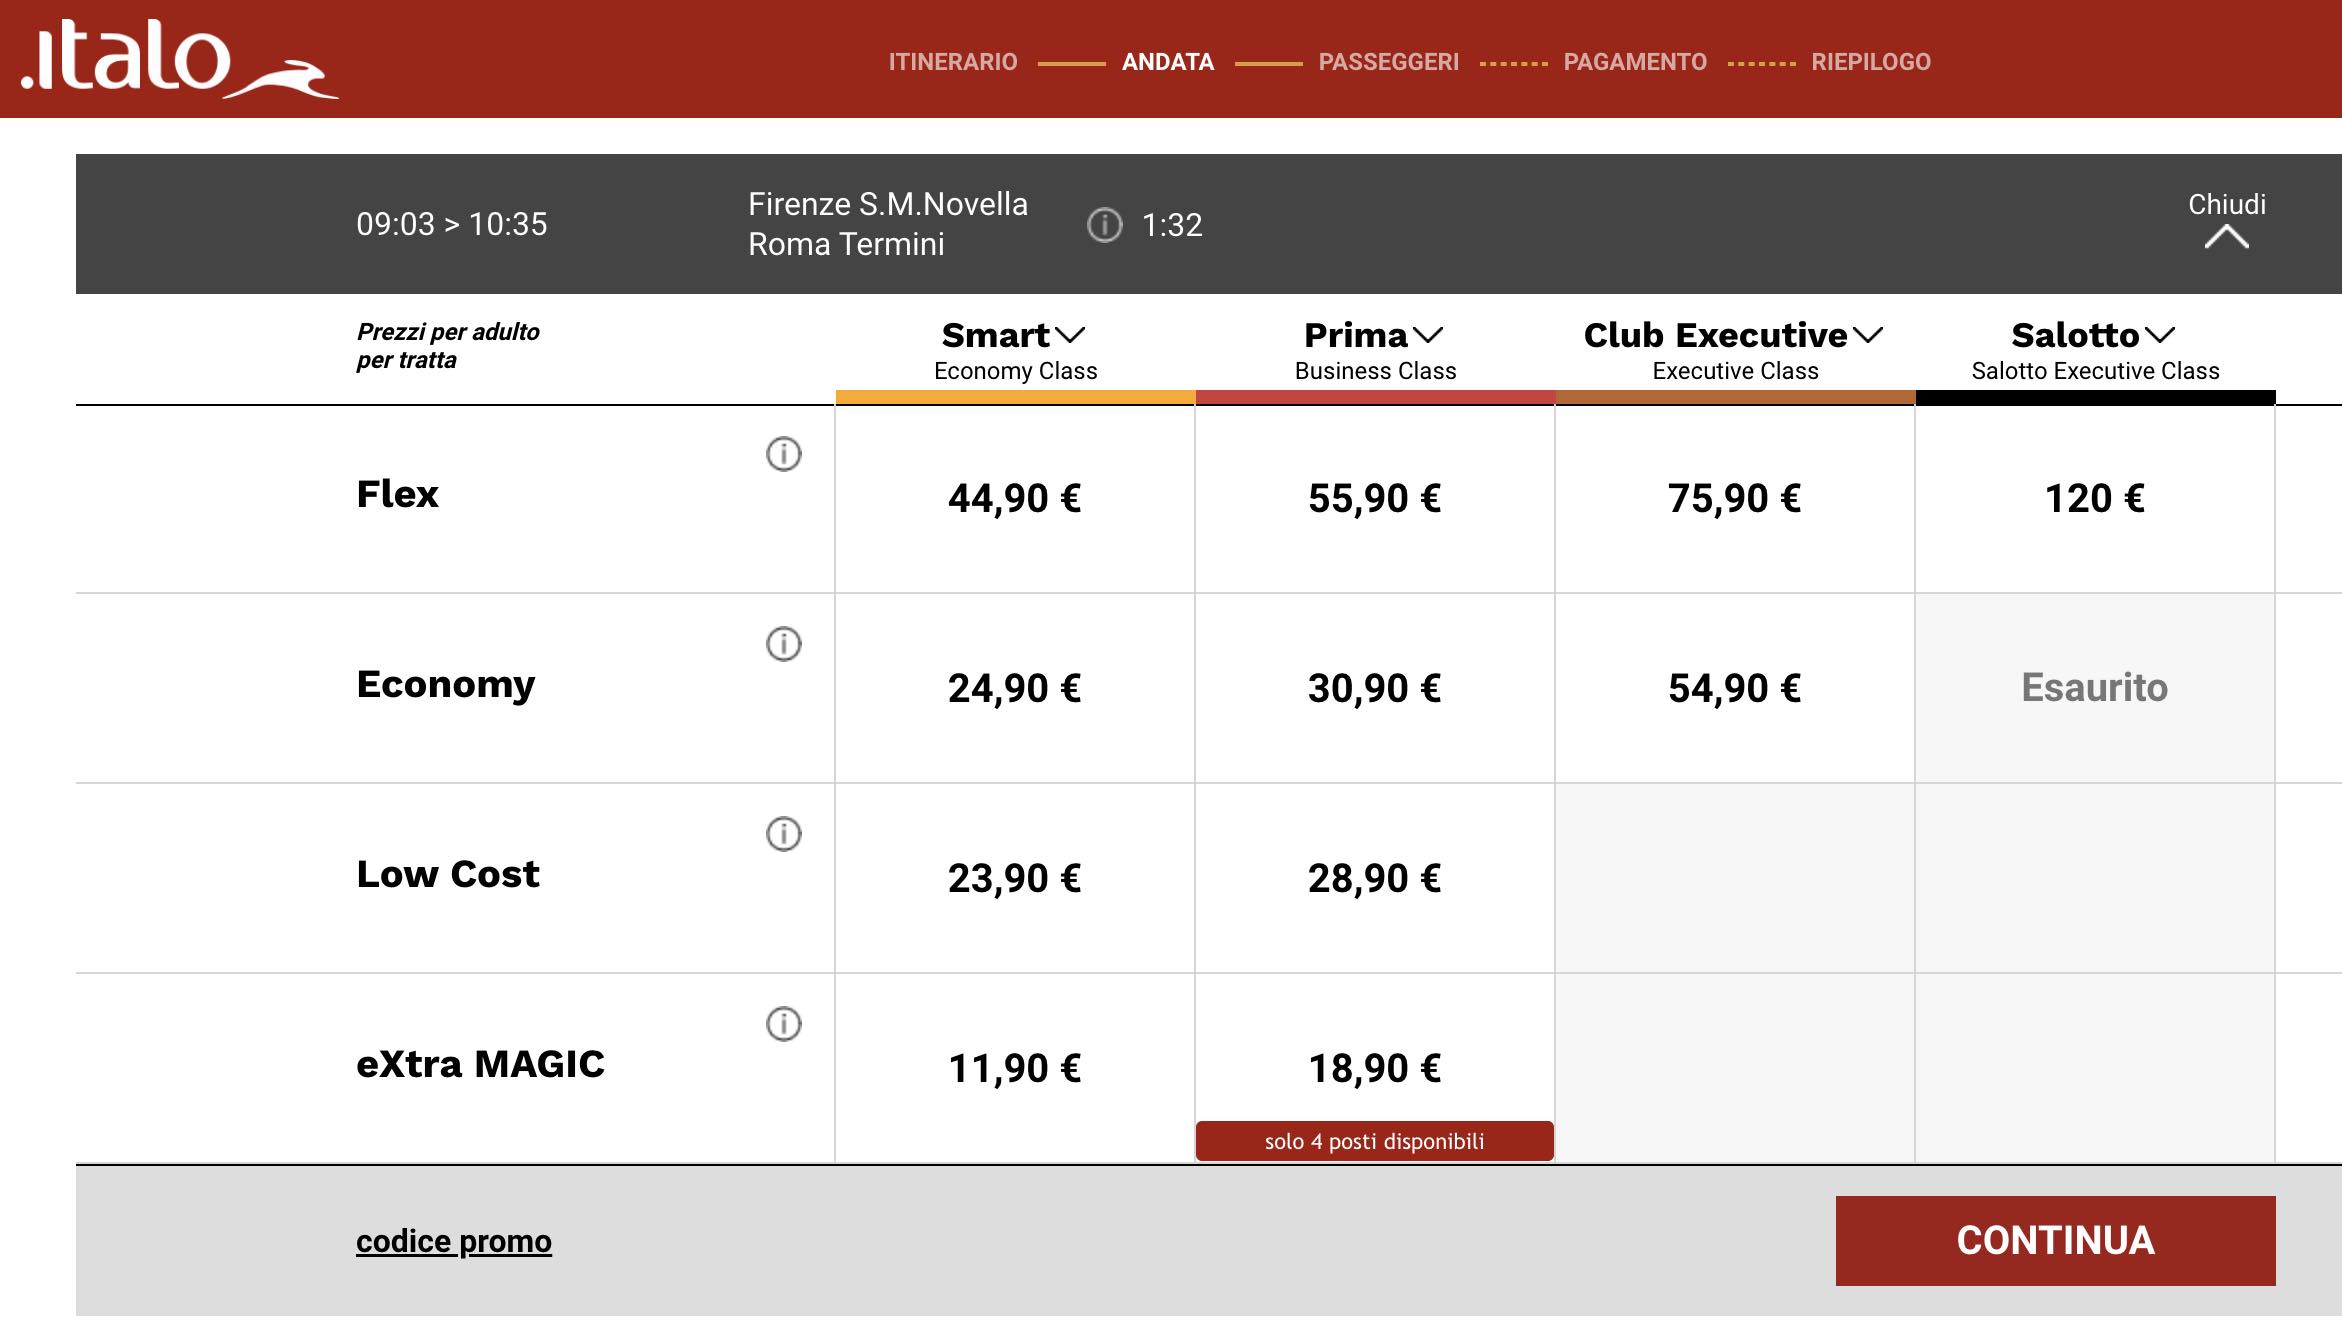Expand the Salotto class dropdown
The image size is (2342, 1322).
pyautogui.click(x=2159, y=335)
